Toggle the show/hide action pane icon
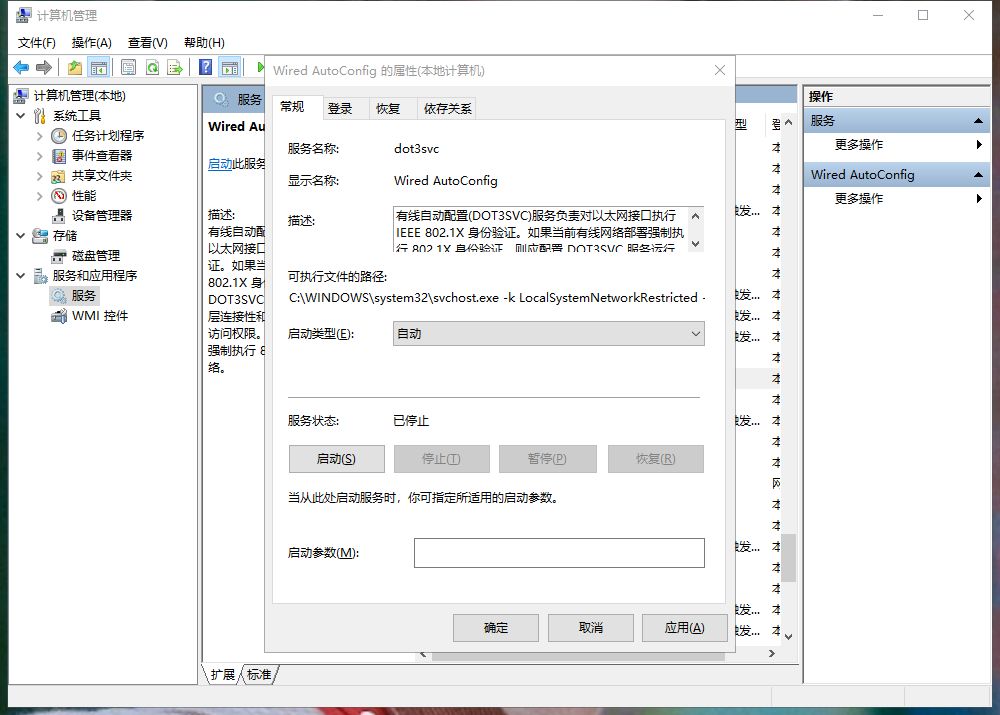This screenshot has width=1000, height=715. (x=230, y=68)
